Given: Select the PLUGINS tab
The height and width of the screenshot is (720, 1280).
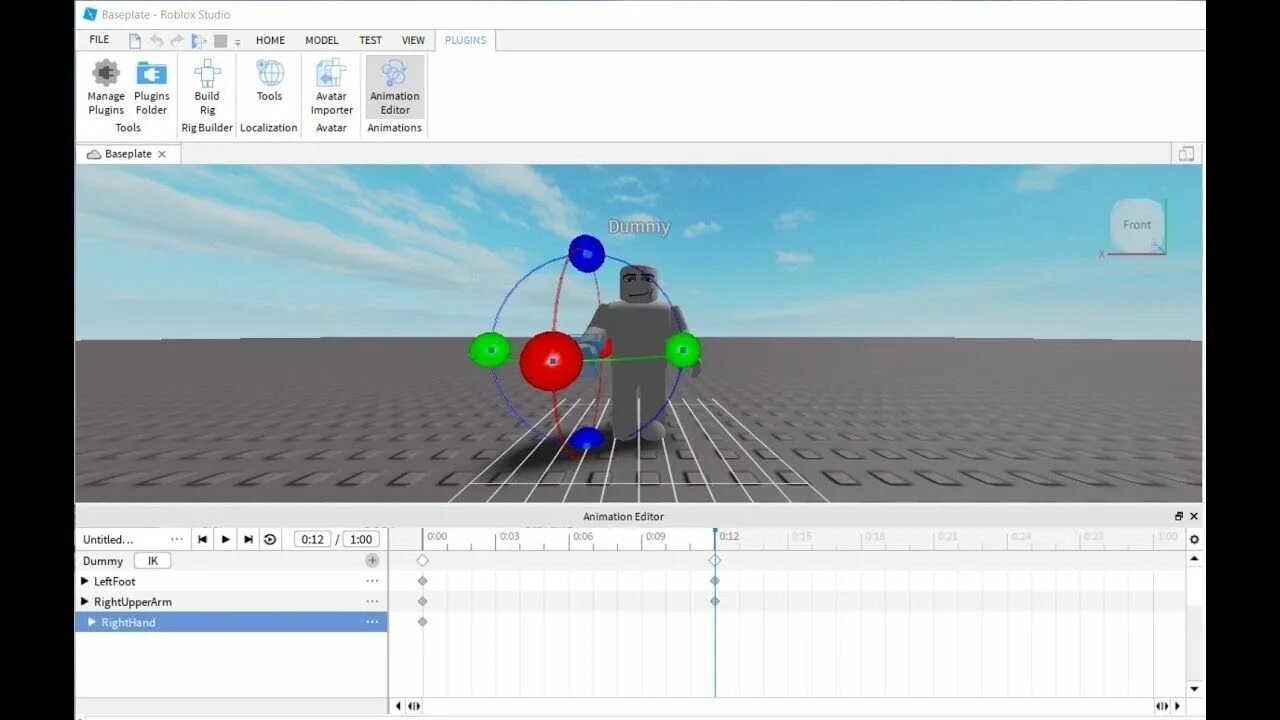Looking at the screenshot, I should point(465,40).
